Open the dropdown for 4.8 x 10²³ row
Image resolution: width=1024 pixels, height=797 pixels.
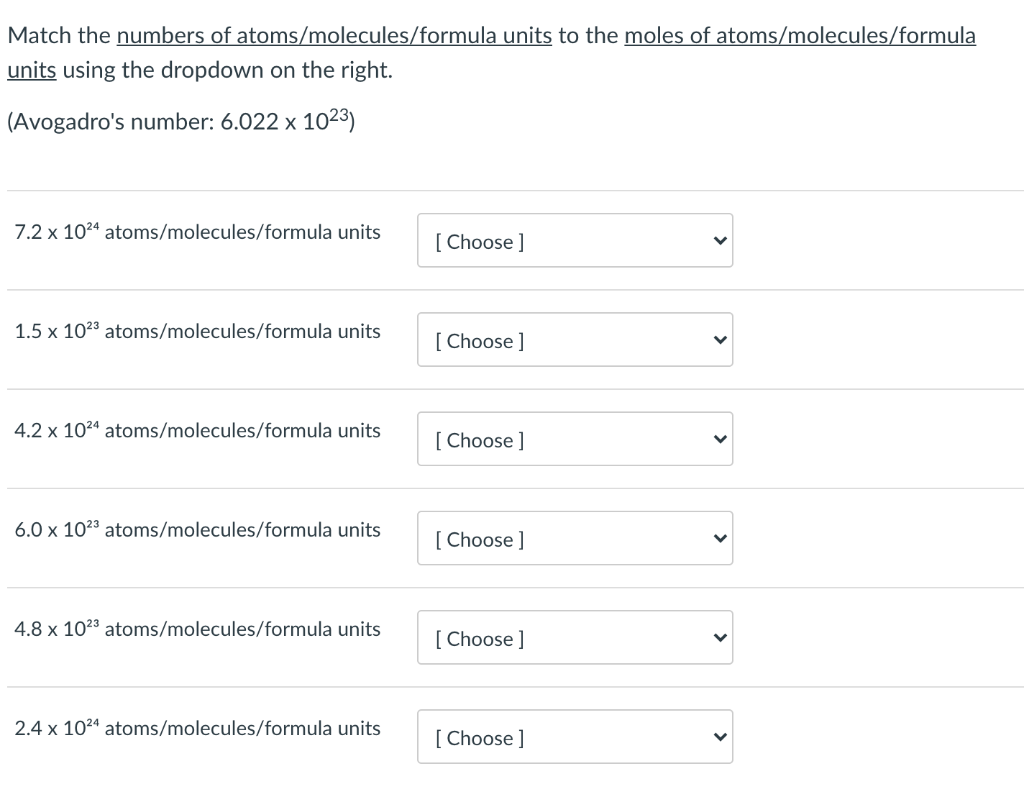click(575, 637)
